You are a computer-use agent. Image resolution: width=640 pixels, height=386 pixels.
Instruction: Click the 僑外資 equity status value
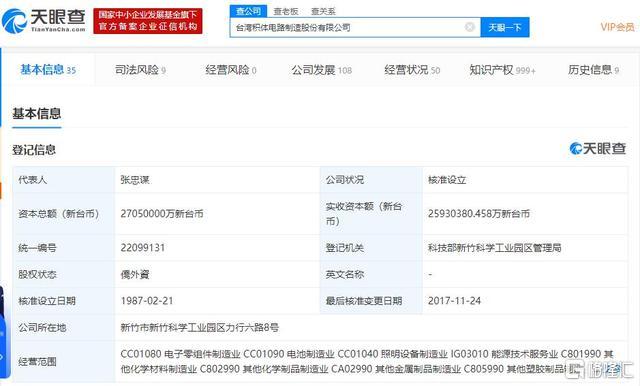click(135, 274)
